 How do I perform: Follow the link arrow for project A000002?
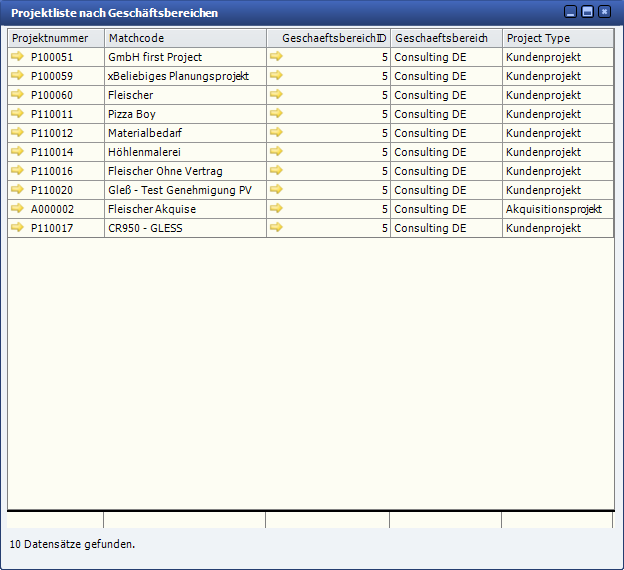click(x=17, y=209)
